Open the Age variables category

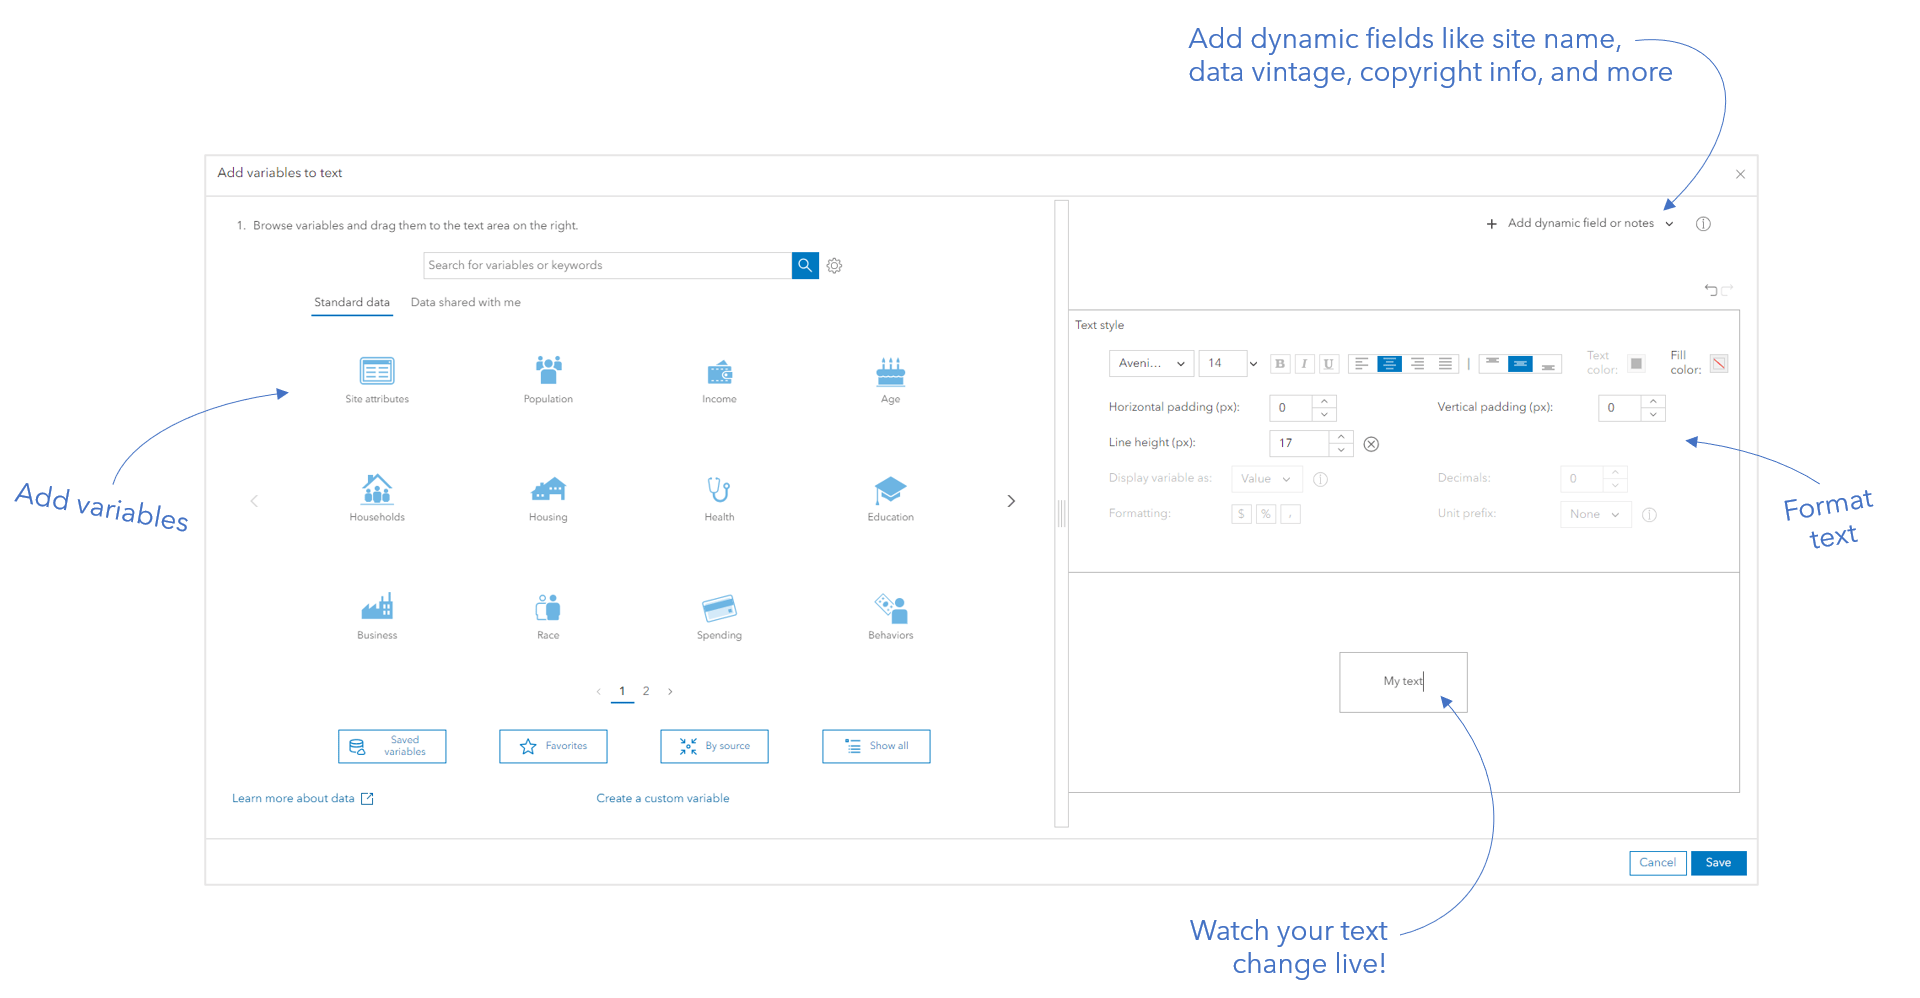click(890, 380)
